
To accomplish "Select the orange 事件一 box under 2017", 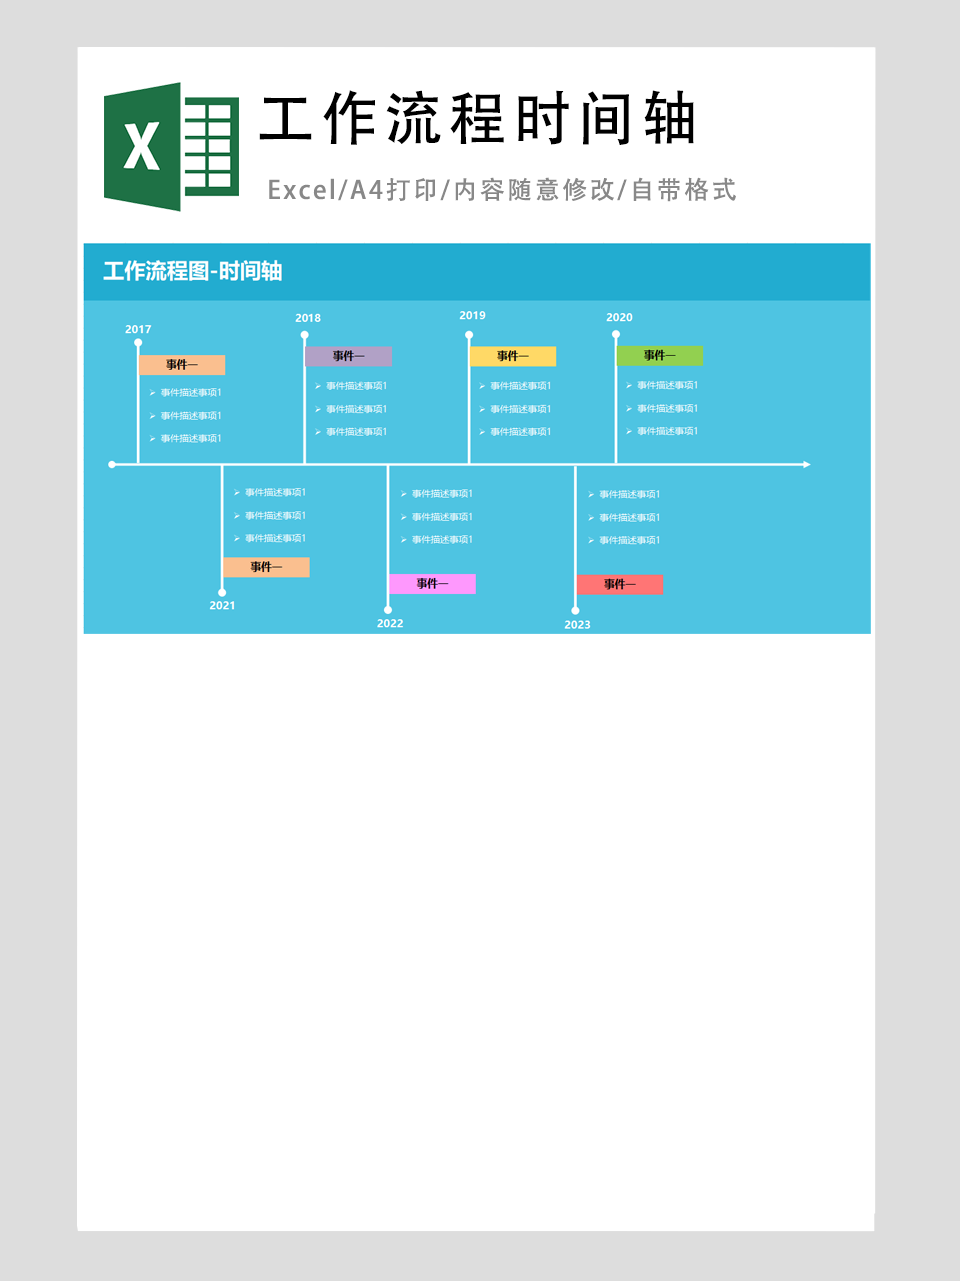I will (182, 365).
